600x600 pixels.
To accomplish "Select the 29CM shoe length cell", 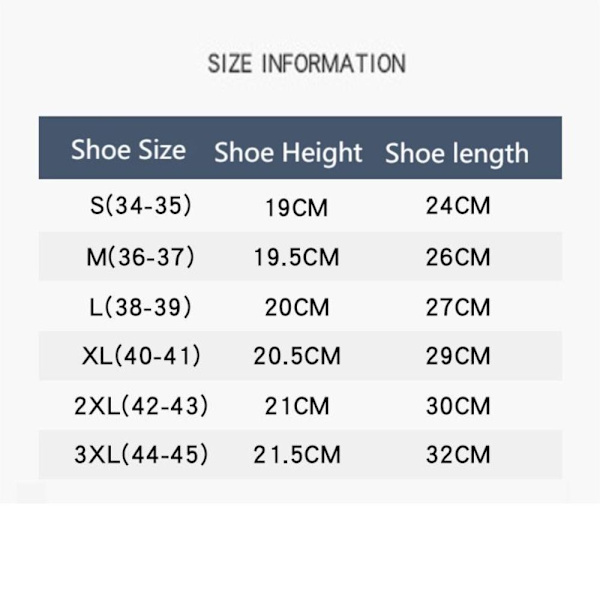I will [458, 356].
